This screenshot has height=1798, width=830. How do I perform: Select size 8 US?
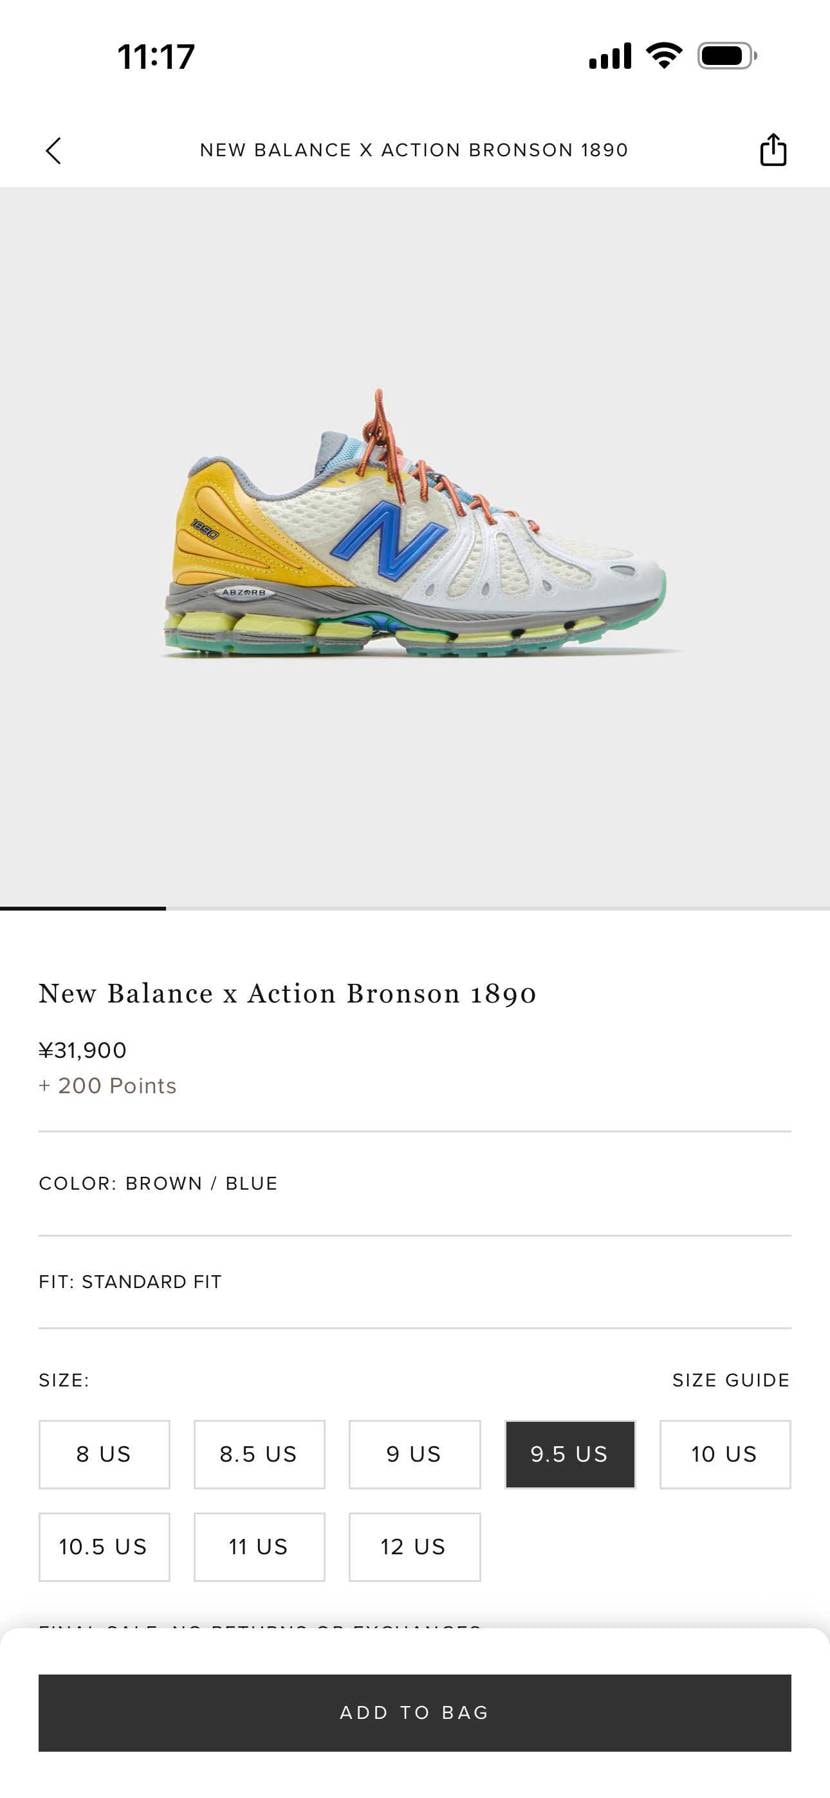click(x=104, y=1454)
